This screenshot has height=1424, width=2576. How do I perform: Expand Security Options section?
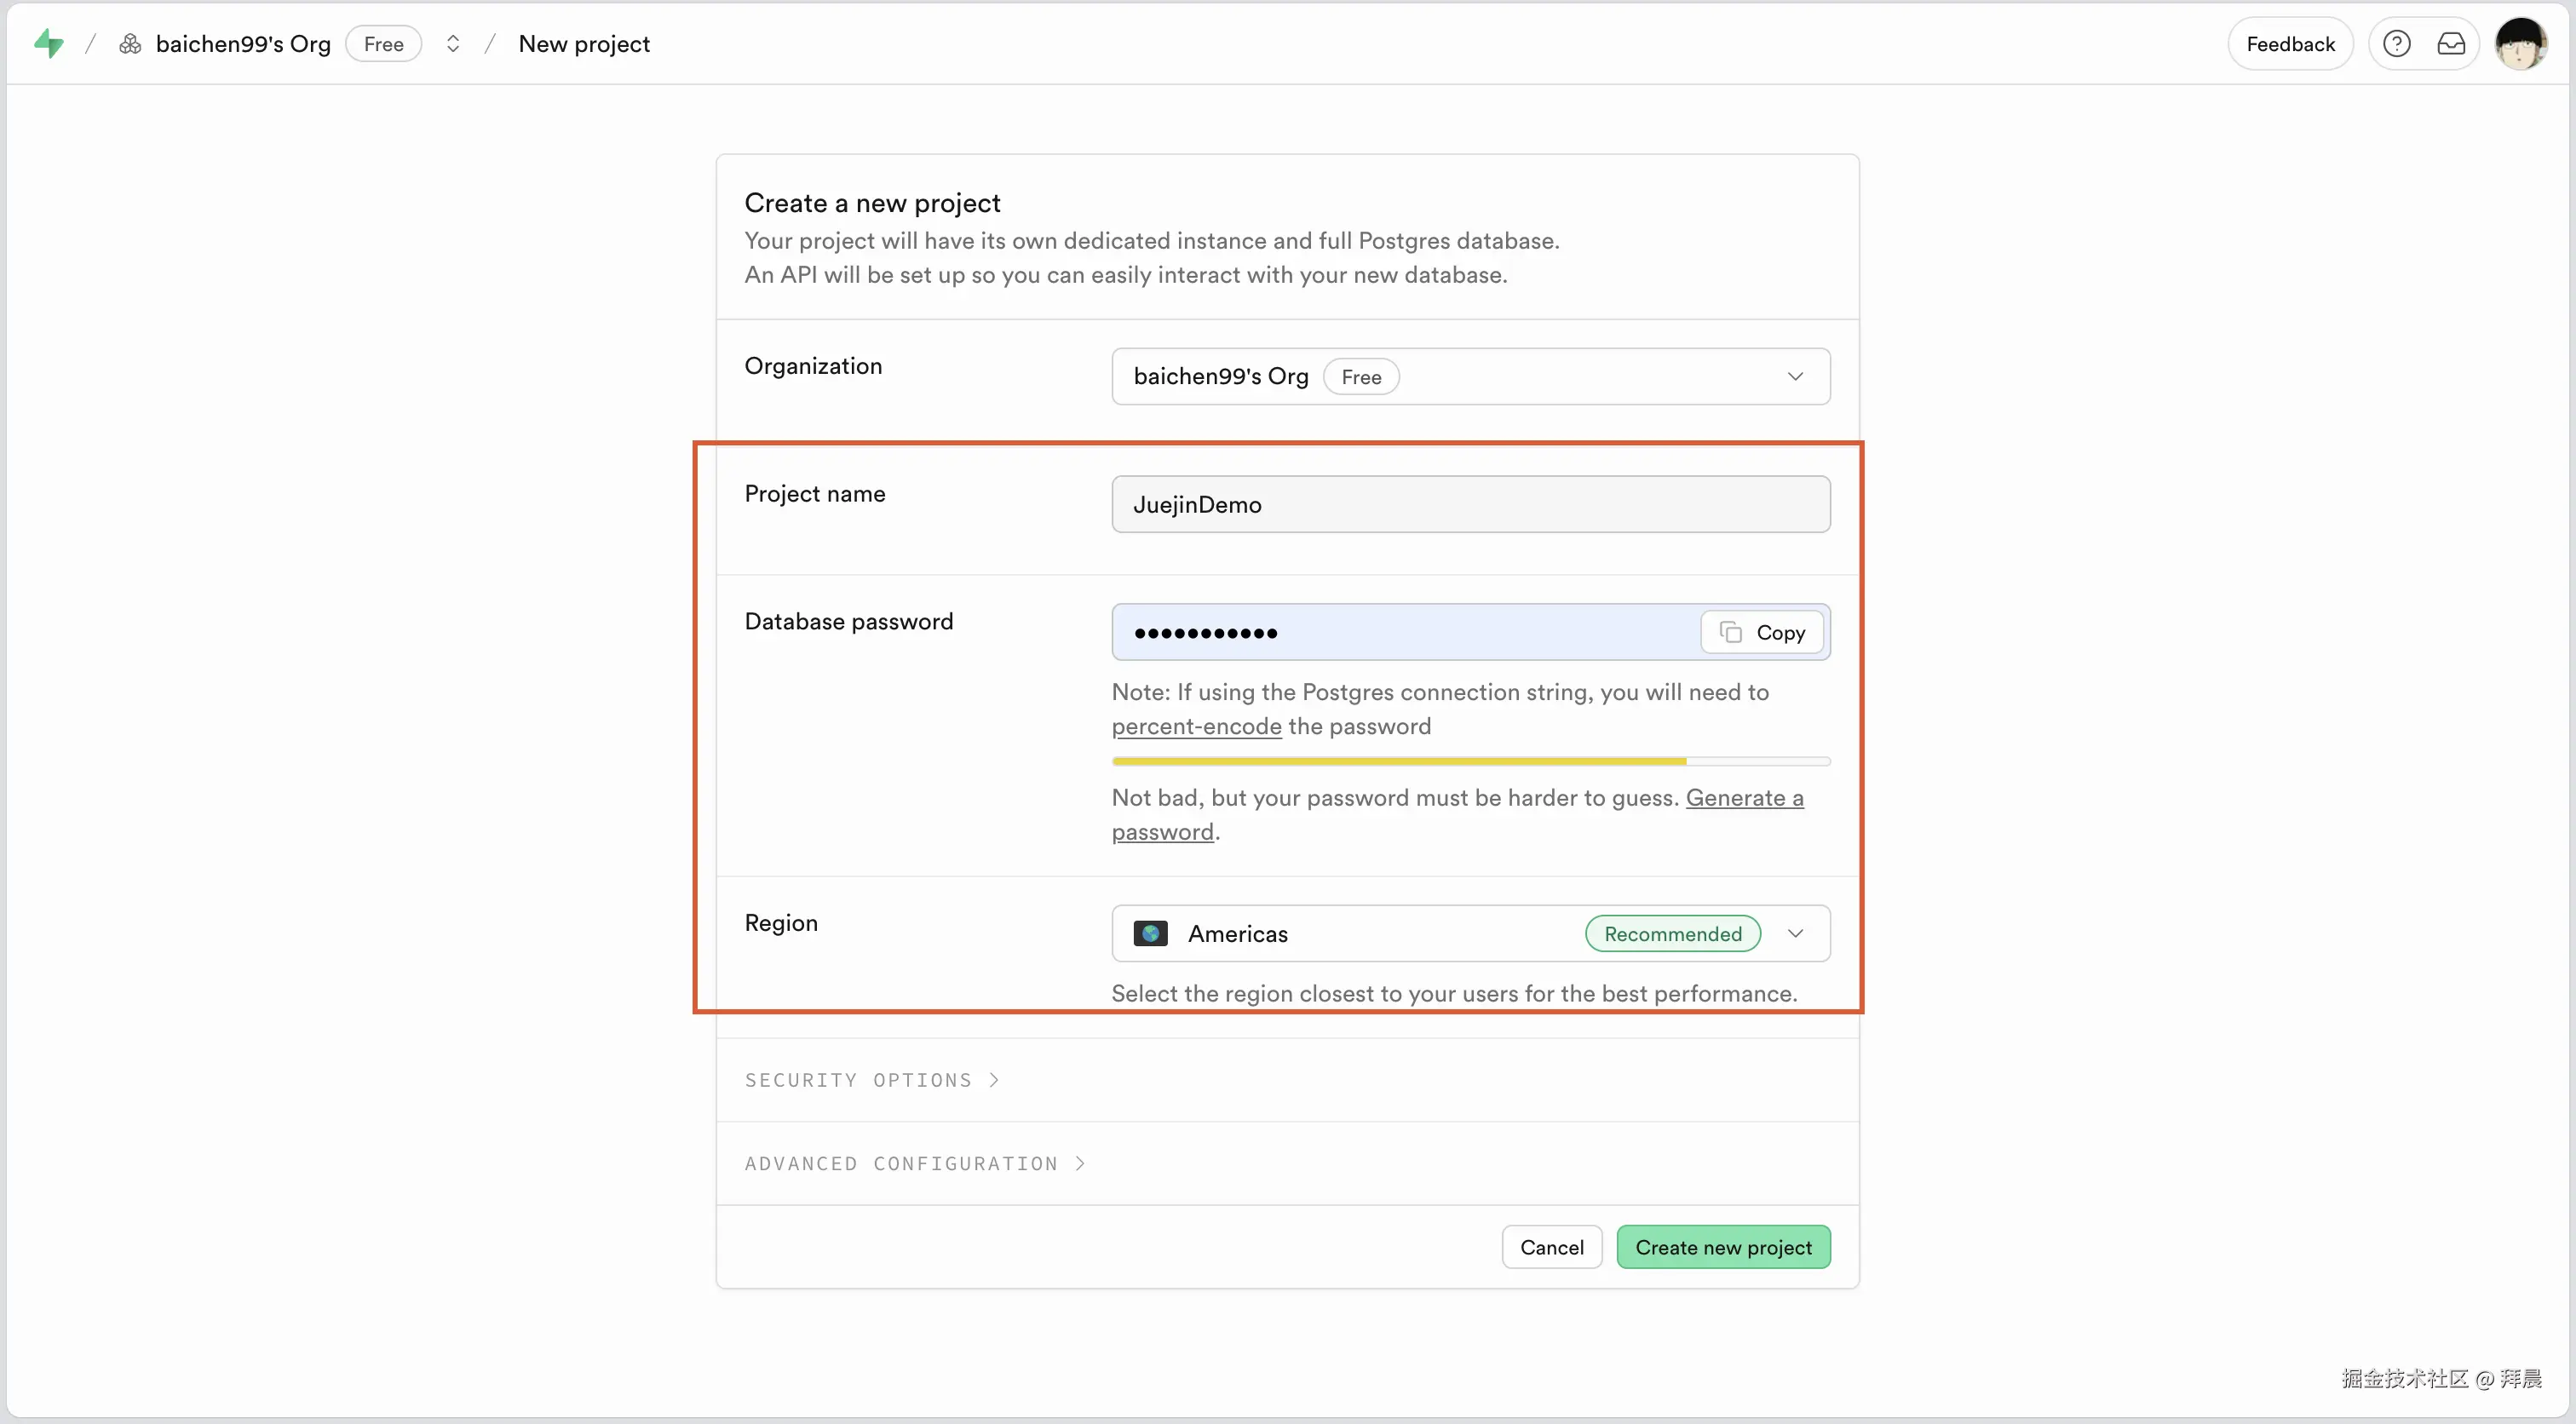871,1080
